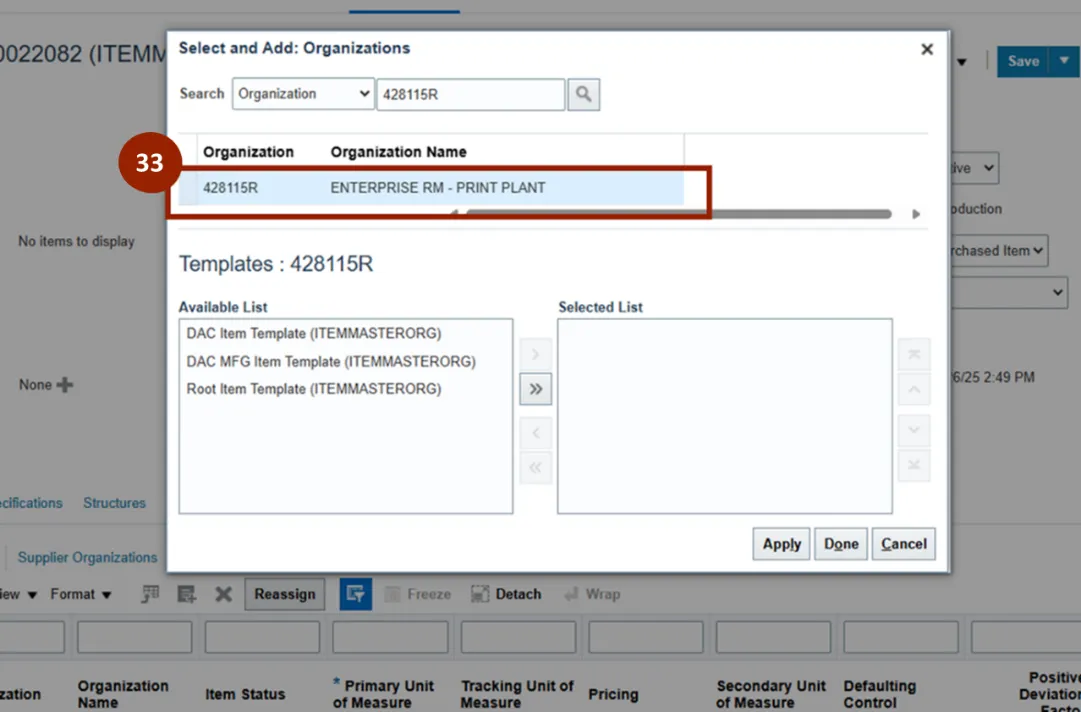Click the delete X icon in table toolbar

coord(223,594)
